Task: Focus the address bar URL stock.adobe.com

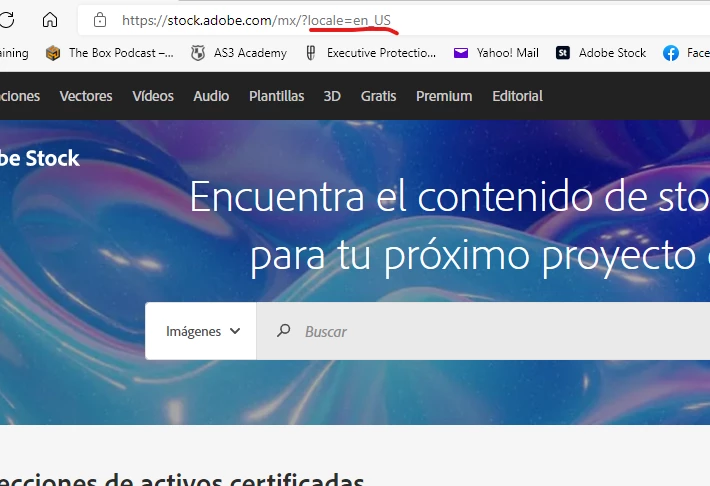Action: 256,20
